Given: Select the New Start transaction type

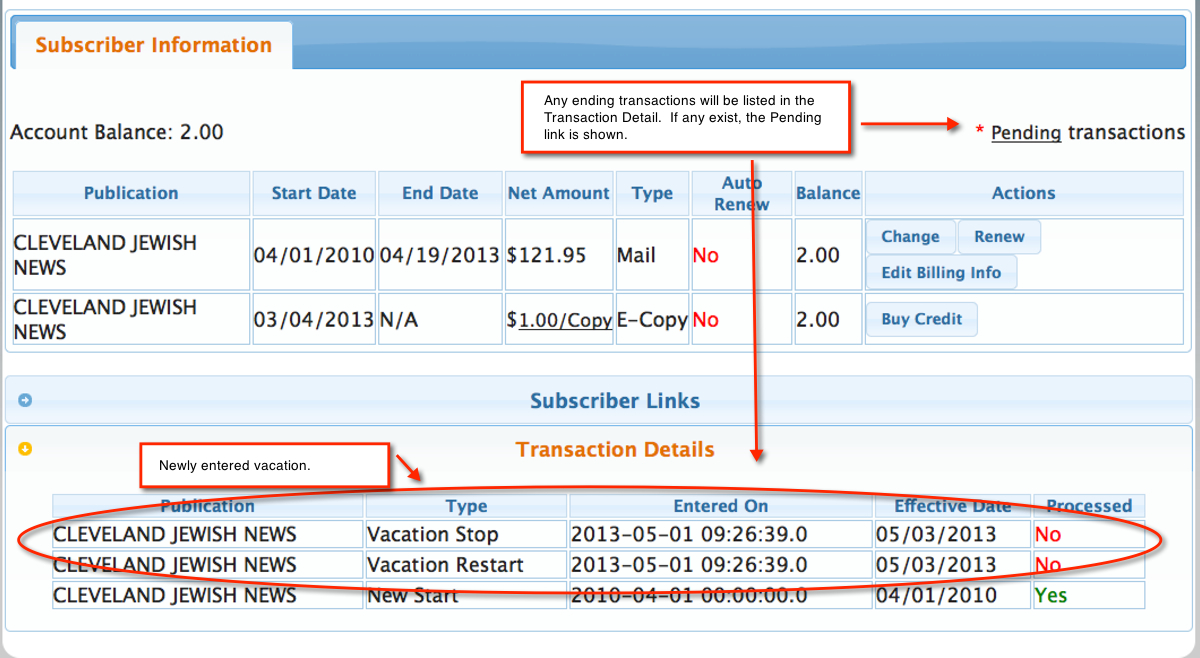Looking at the screenshot, I should click(413, 596).
